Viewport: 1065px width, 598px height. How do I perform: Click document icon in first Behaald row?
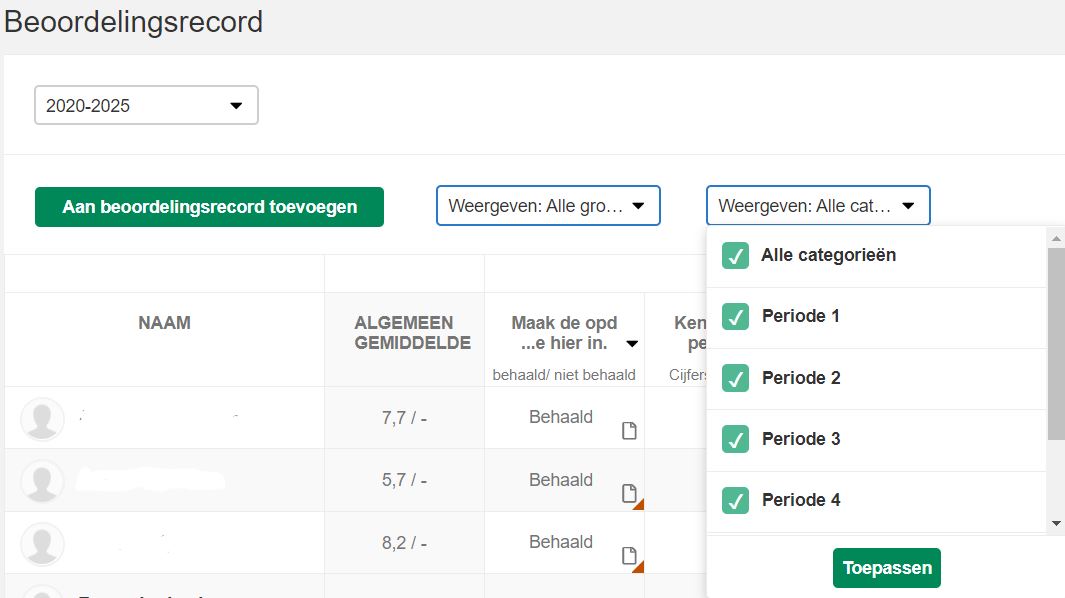click(629, 431)
